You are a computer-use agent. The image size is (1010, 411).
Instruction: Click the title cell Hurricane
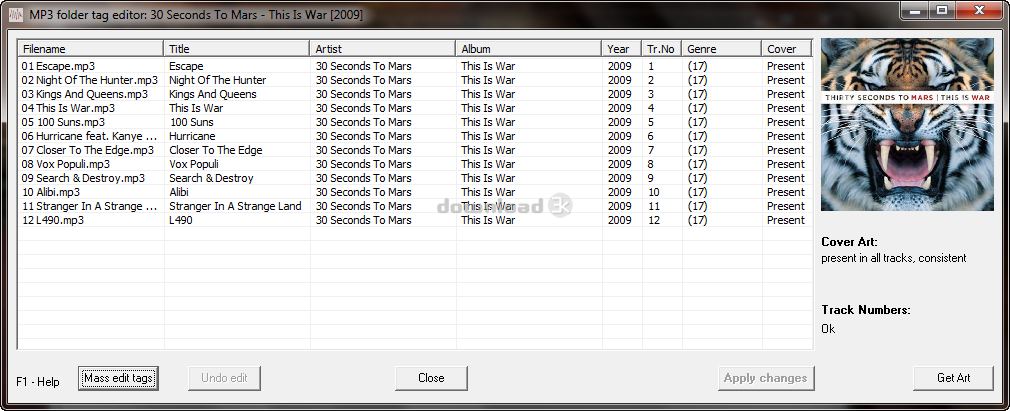click(192, 137)
